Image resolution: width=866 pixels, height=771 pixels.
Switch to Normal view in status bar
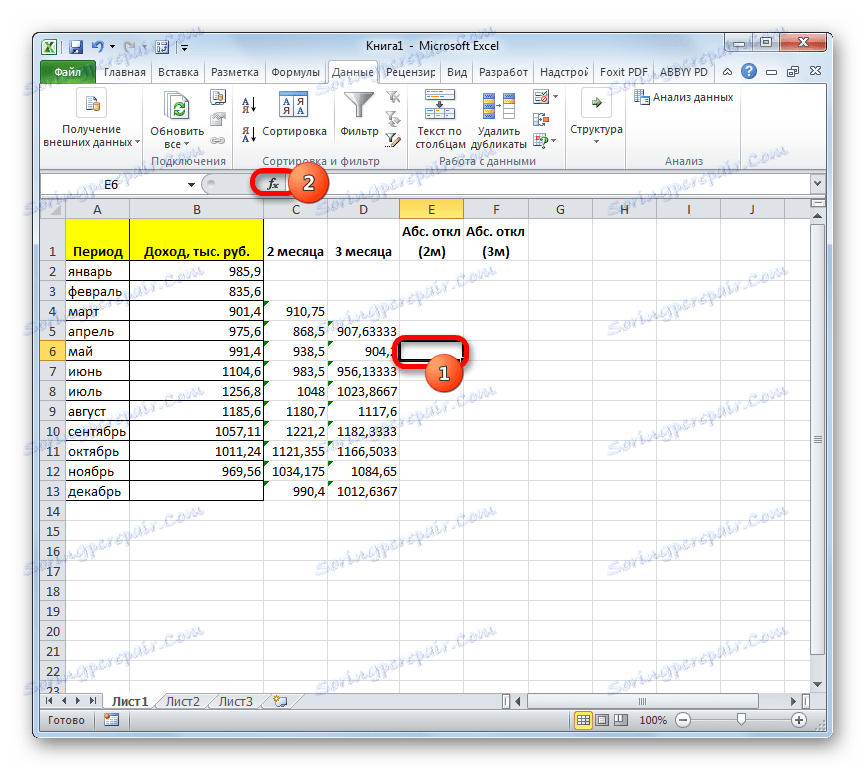[583, 719]
